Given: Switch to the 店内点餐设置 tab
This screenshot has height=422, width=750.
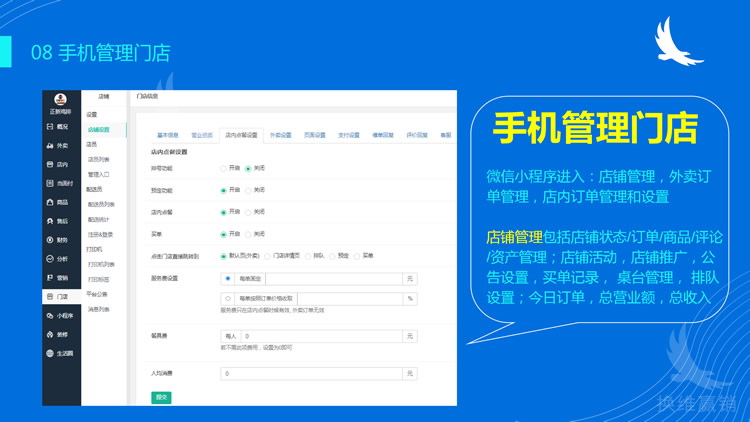Looking at the screenshot, I should (x=242, y=135).
